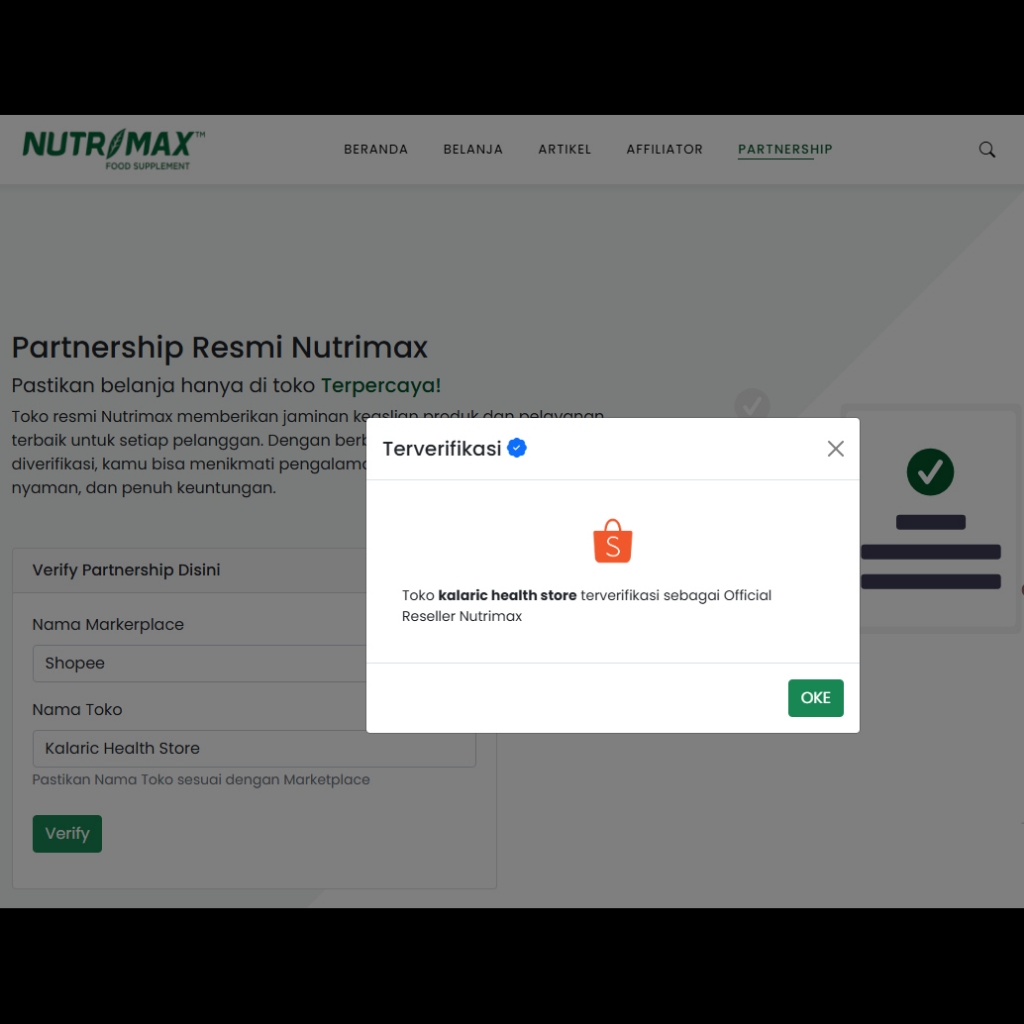This screenshot has height=1024, width=1024.
Task: Click the 'kalaric health store' bold text
Action: point(507,595)
